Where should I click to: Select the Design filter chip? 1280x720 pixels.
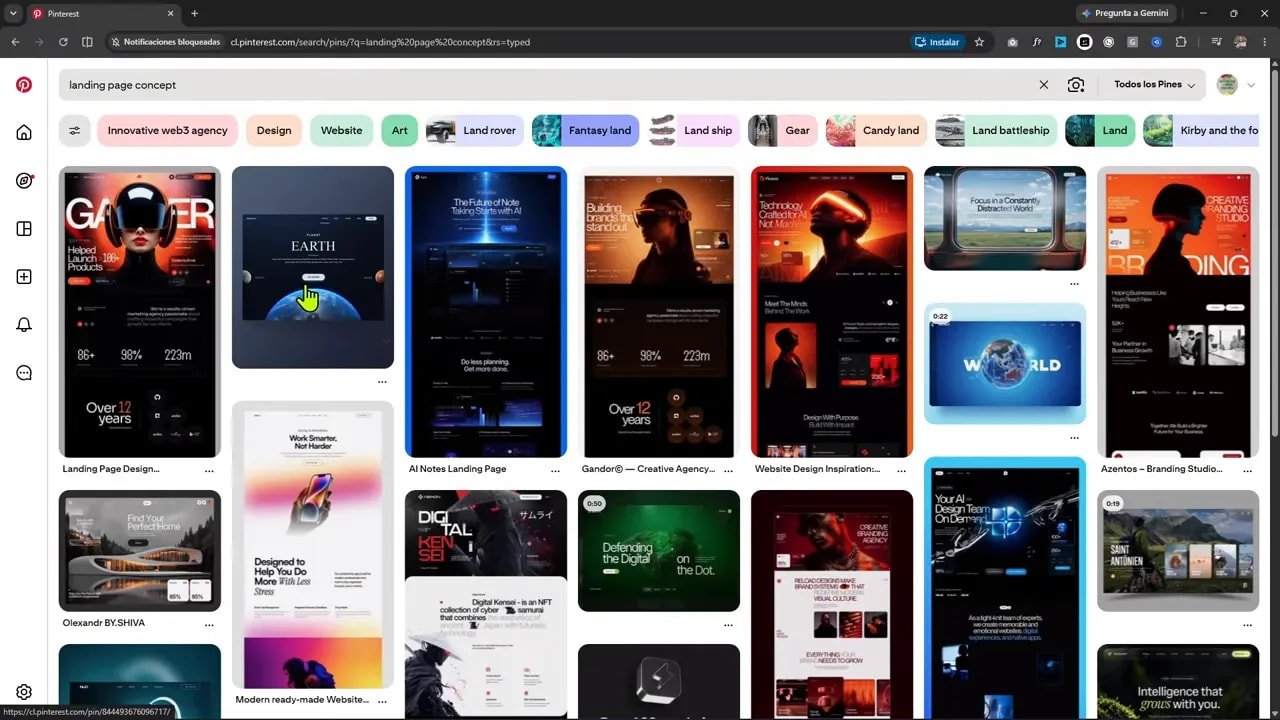click(x=274, y=130)
